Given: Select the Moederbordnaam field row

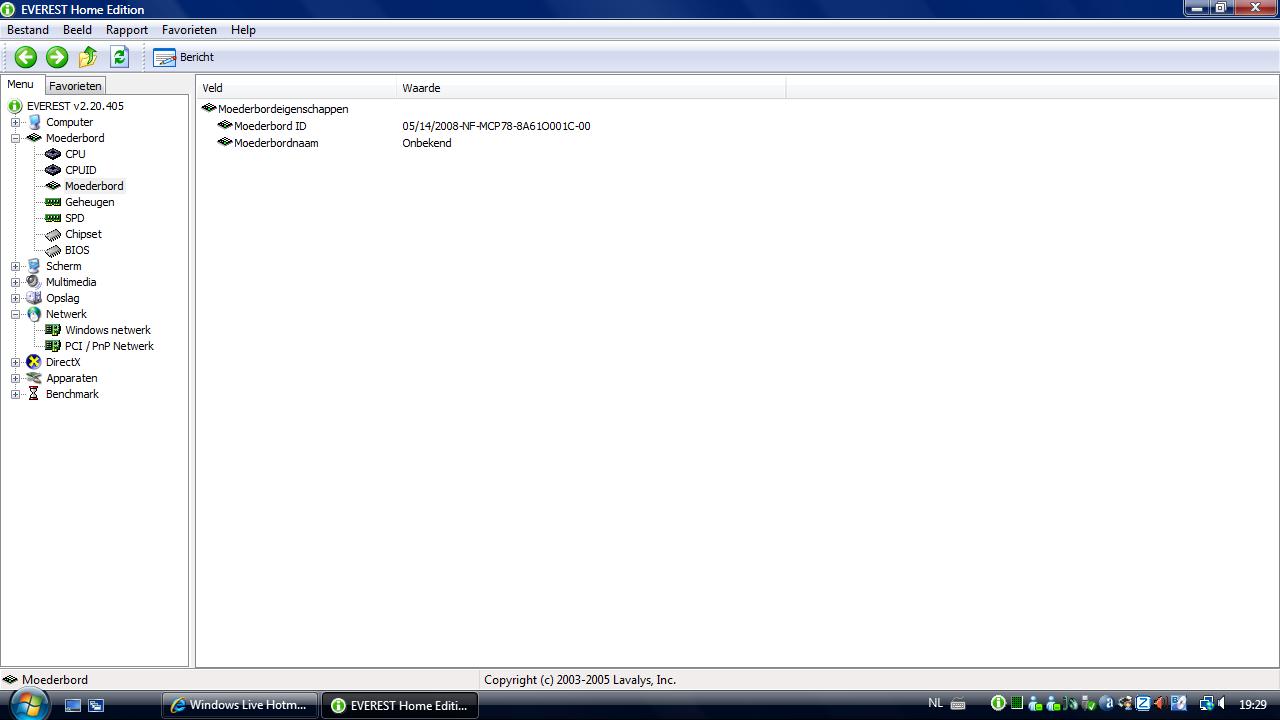Looking at the screenshot, I should (268, 143).
